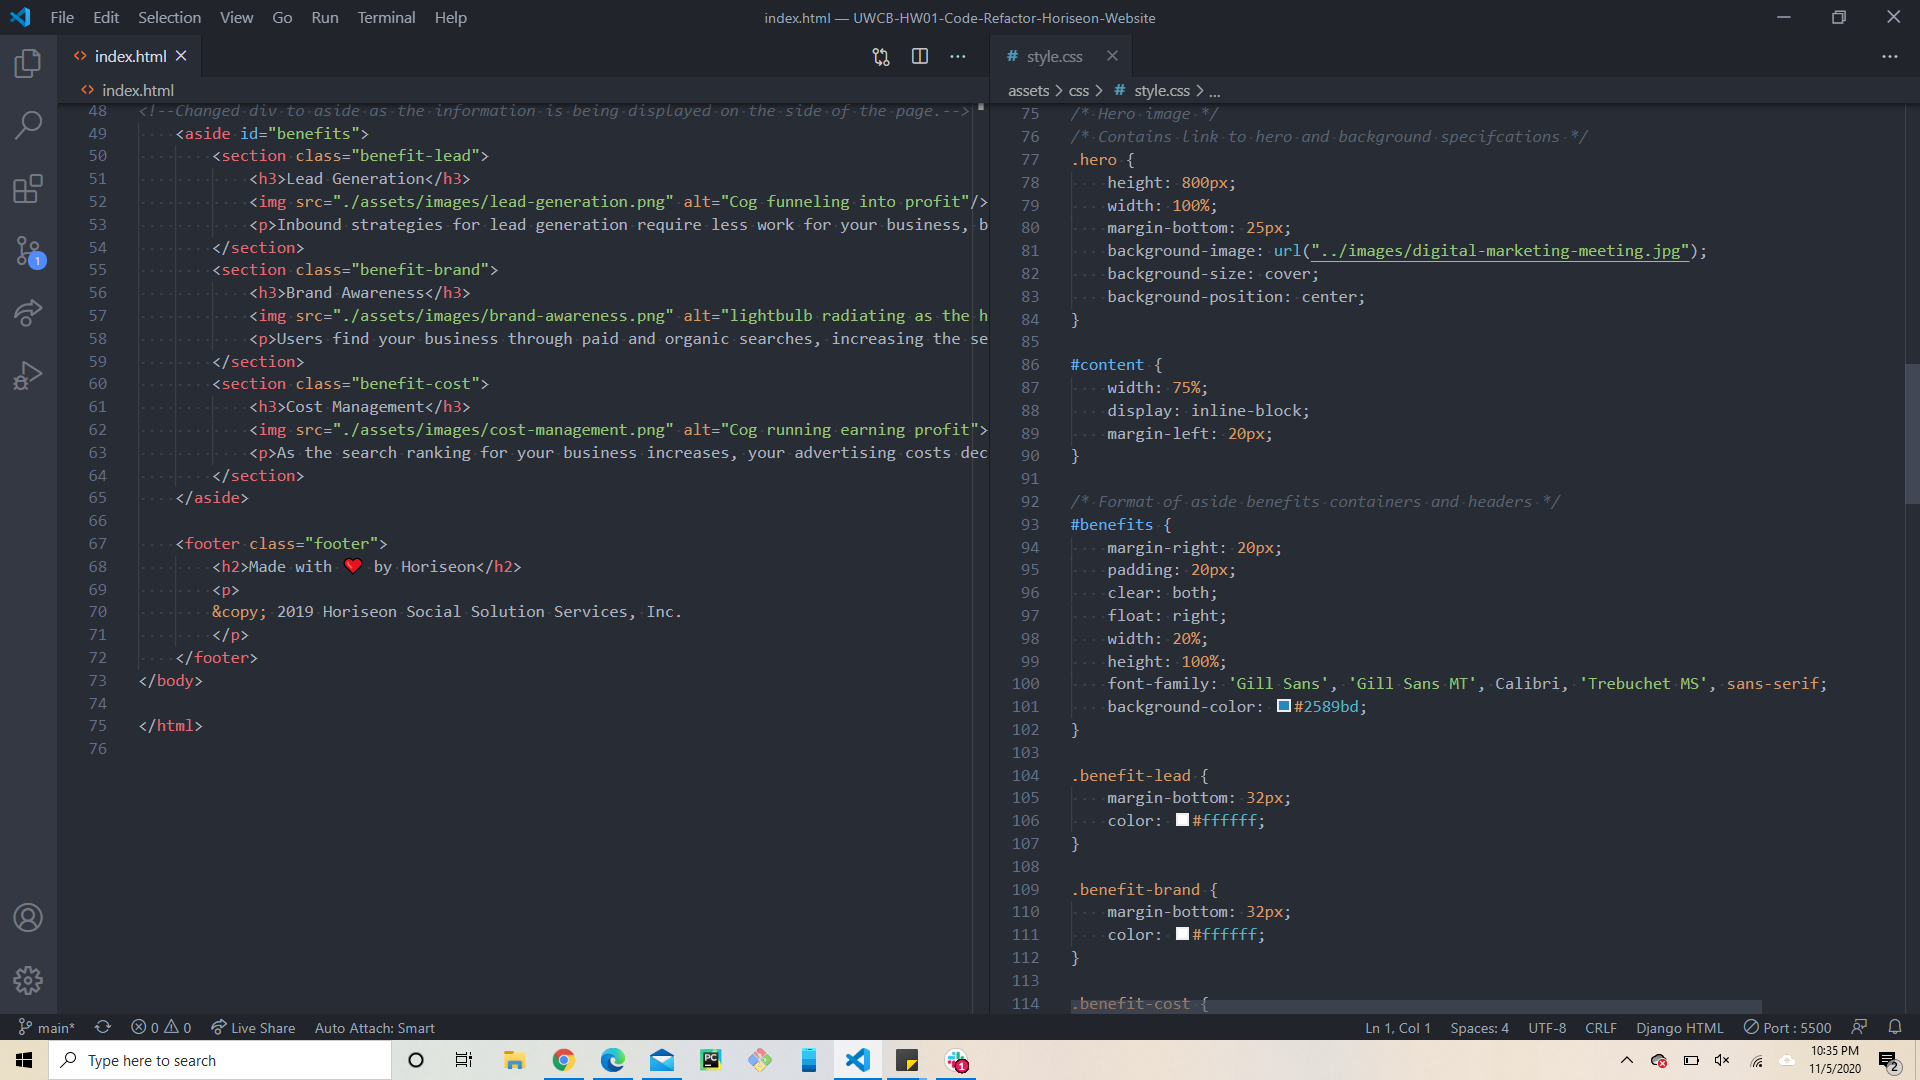The height and width of the screenshot is (1080, 1920).
Task: Open the Extensions view
Action: tap(27, 188)
